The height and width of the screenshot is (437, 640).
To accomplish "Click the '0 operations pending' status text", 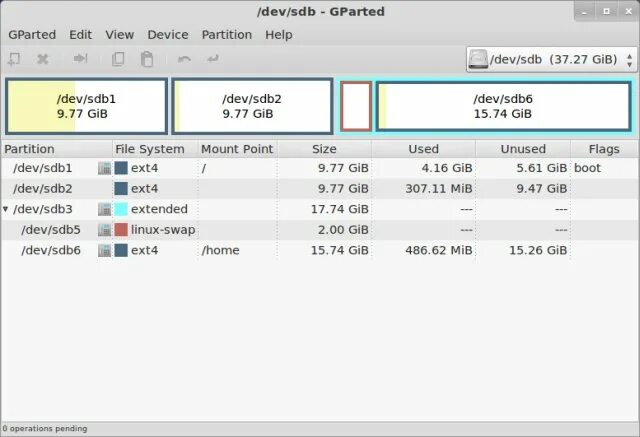I will coord(45,429).
